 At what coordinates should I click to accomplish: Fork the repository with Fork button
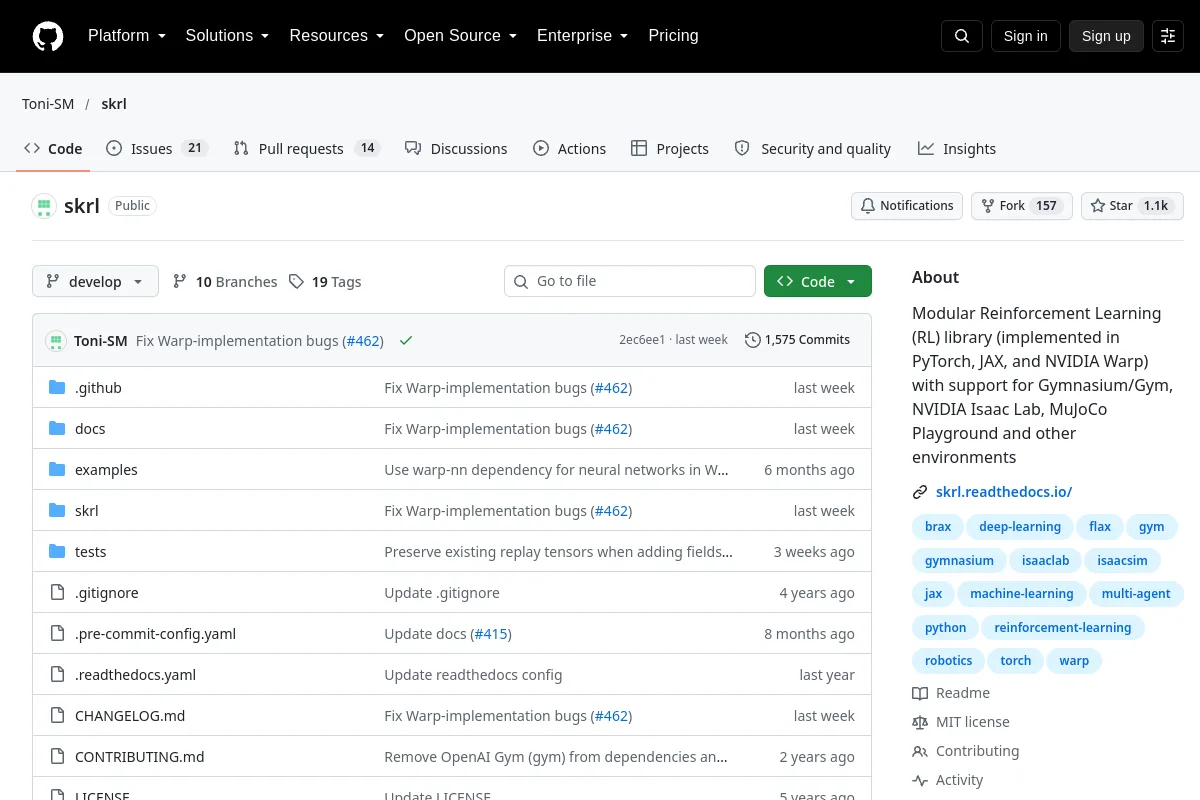[1022, 206]
